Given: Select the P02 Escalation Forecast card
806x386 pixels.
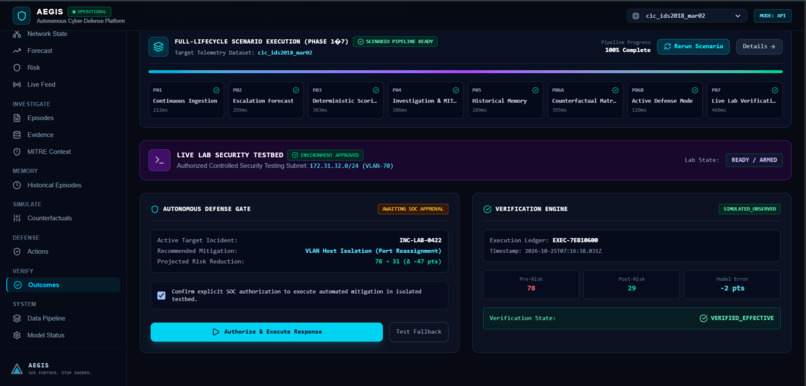Looking at the screenshot, I should (x=266, y=100).
